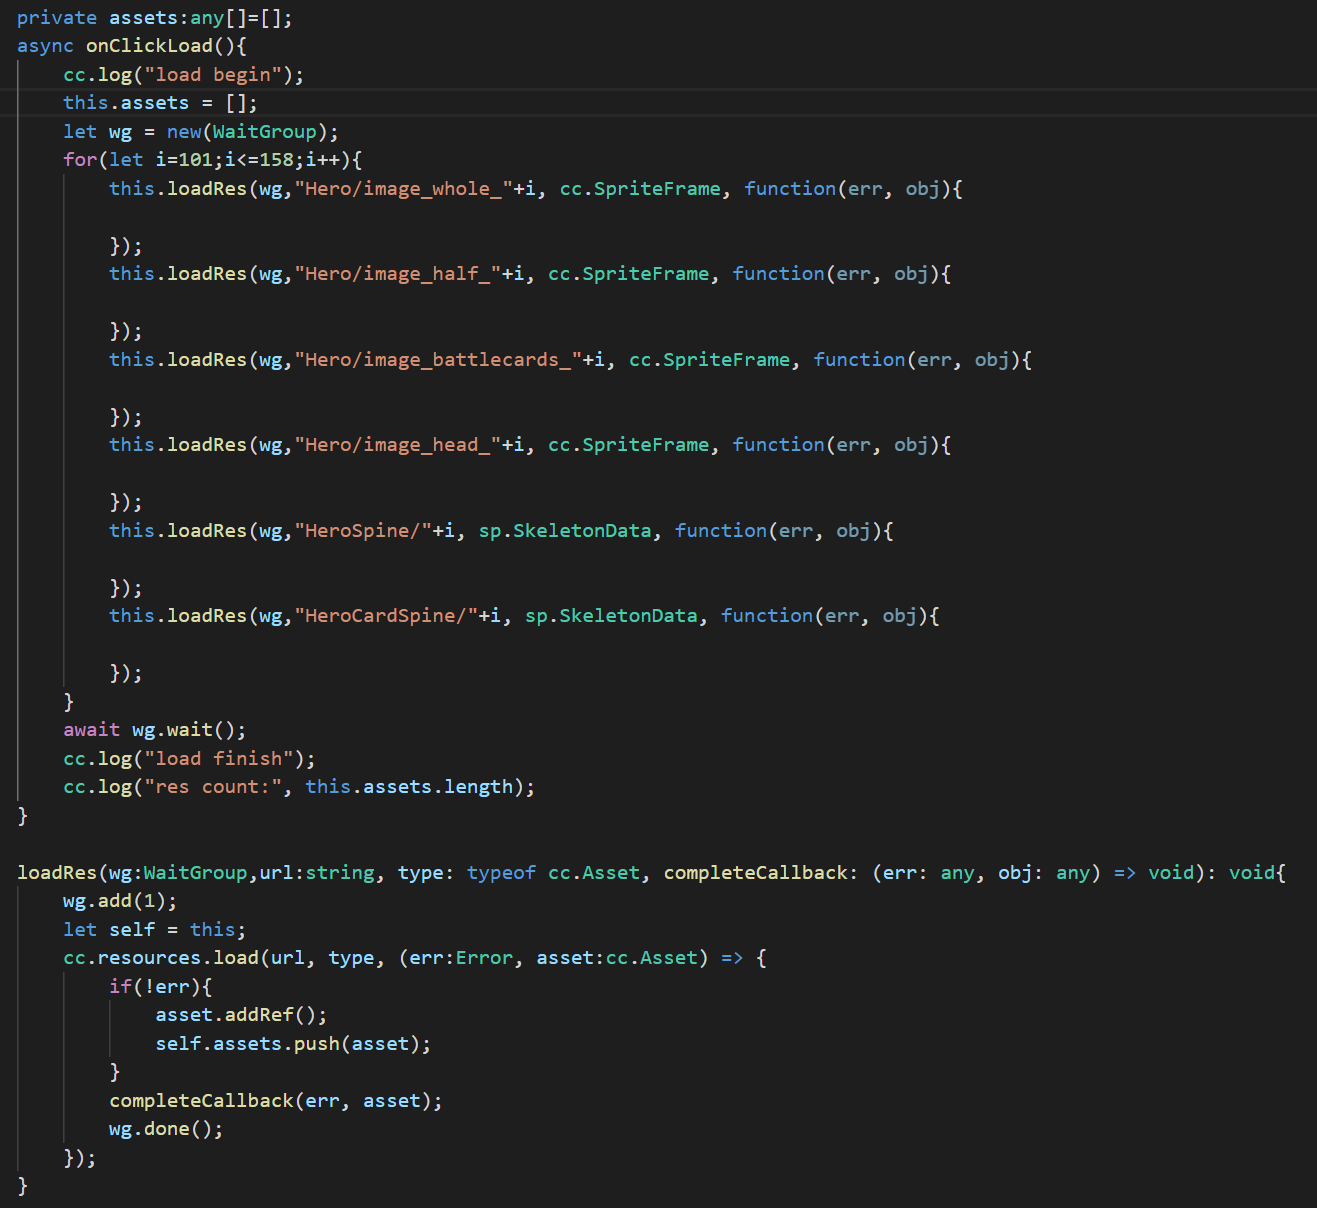Click the 'wg.add(1);' statement
Screen dimensions: 1317x1208
point(120,901)
